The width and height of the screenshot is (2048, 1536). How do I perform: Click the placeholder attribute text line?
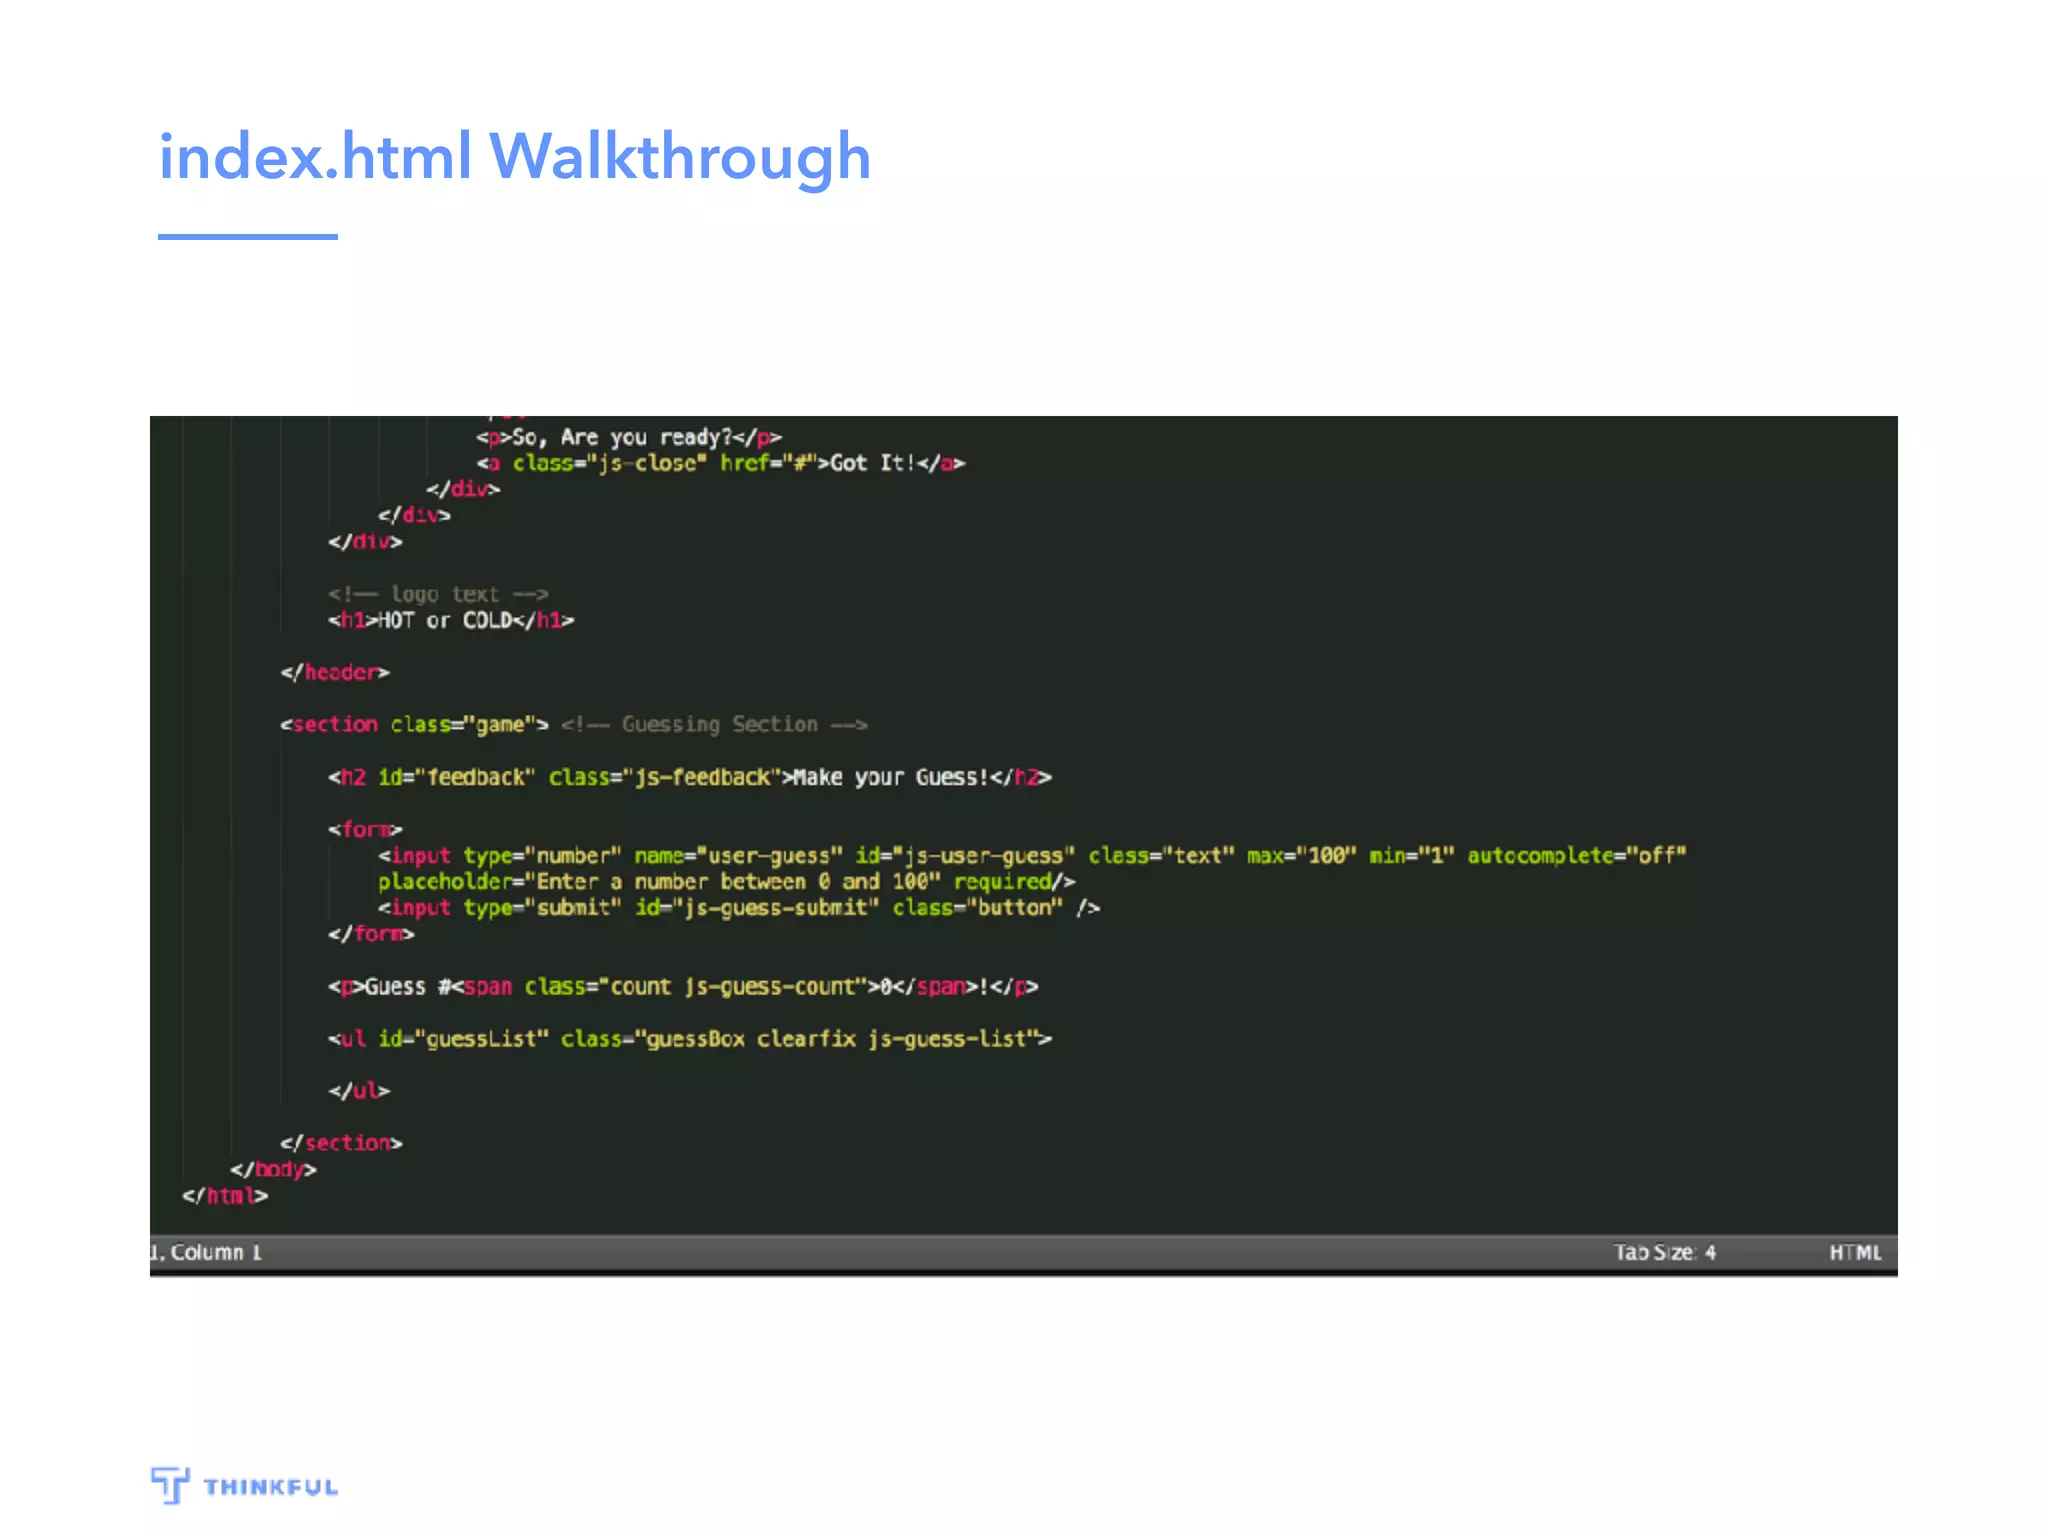pos(726,881)
